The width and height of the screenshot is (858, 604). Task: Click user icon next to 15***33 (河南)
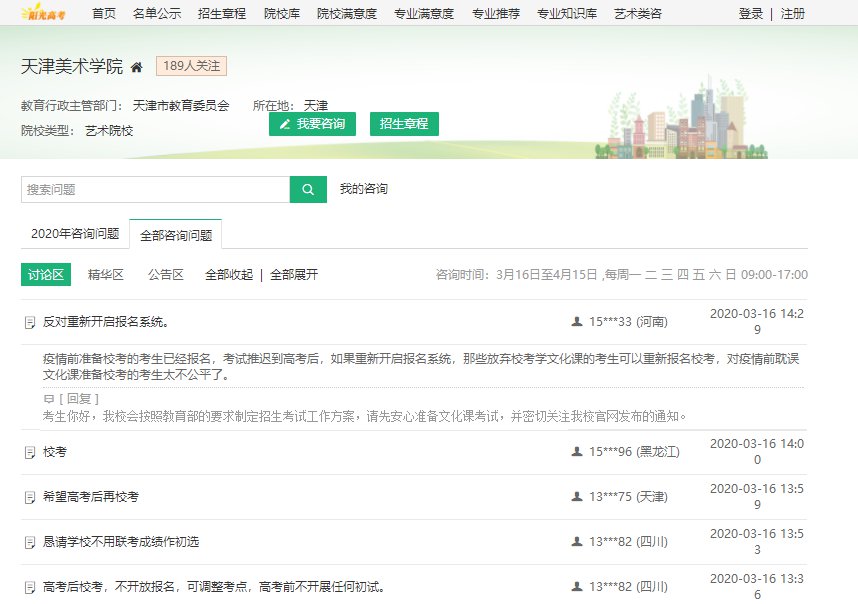tap(576, 322)
